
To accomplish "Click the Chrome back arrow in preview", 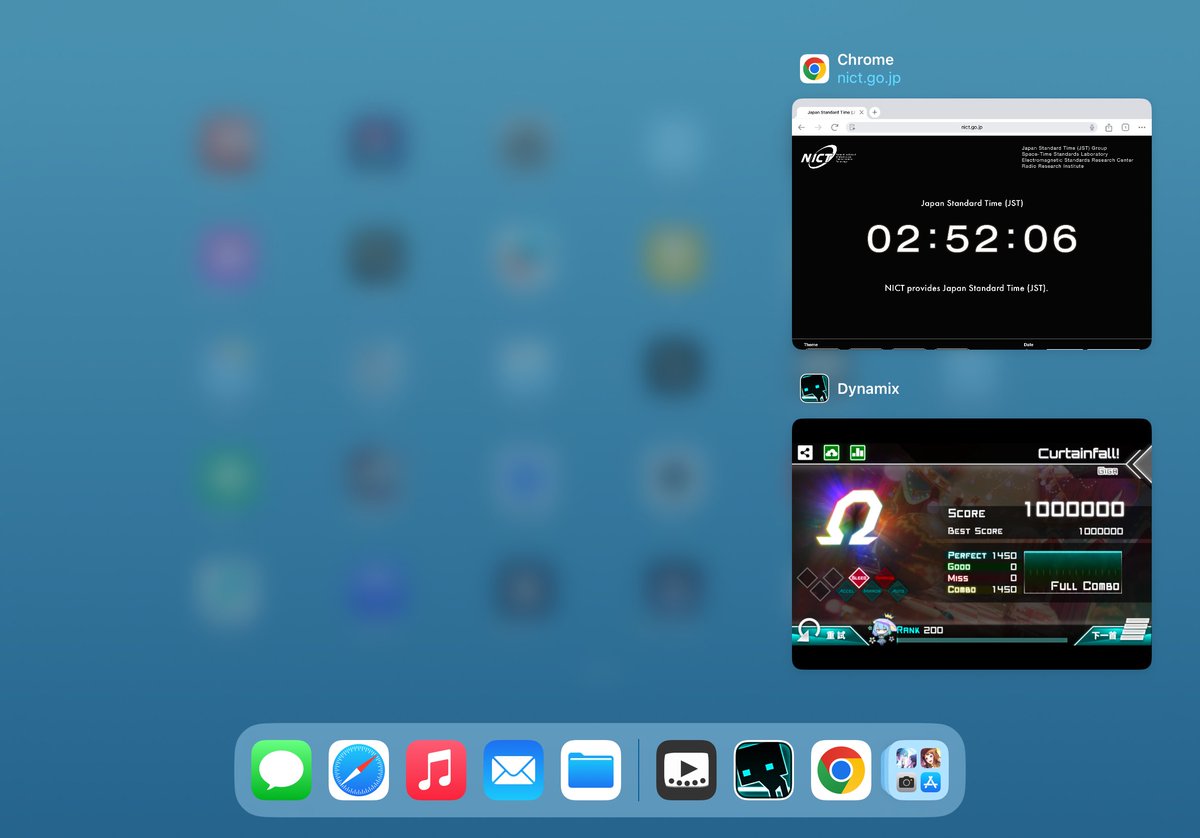I will 802,127.
